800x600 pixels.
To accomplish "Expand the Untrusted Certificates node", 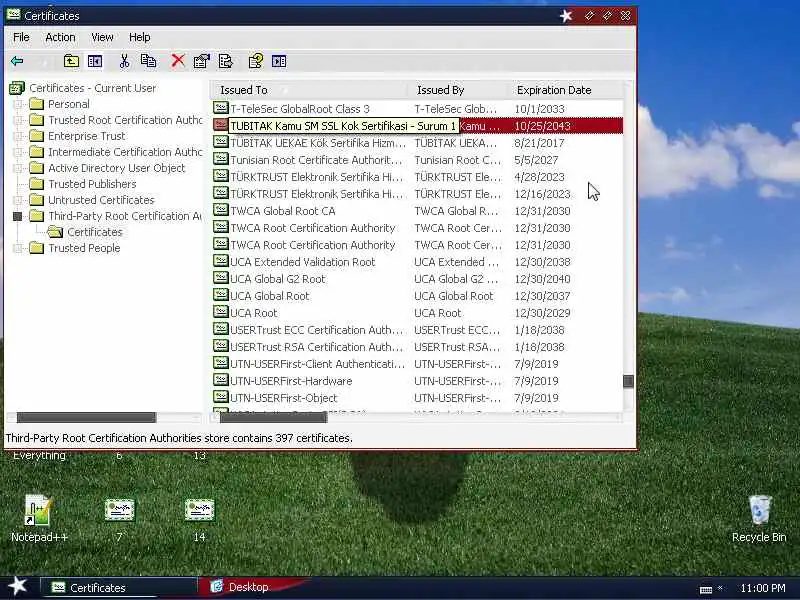I will point(18,200).
